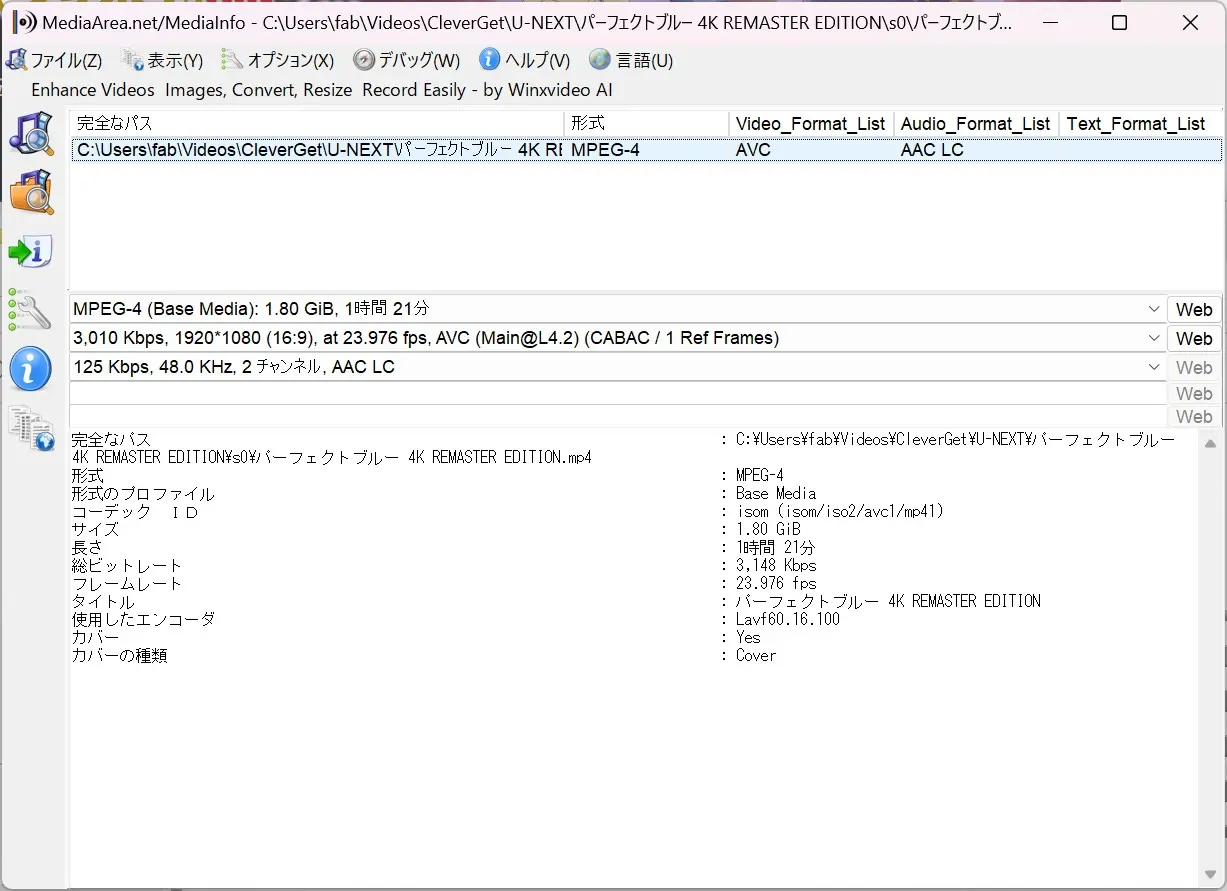Click Web button beside MPEG-4 general row
The width and height of the screenshot is (1227, 891).
click(x=1194, y=309)
